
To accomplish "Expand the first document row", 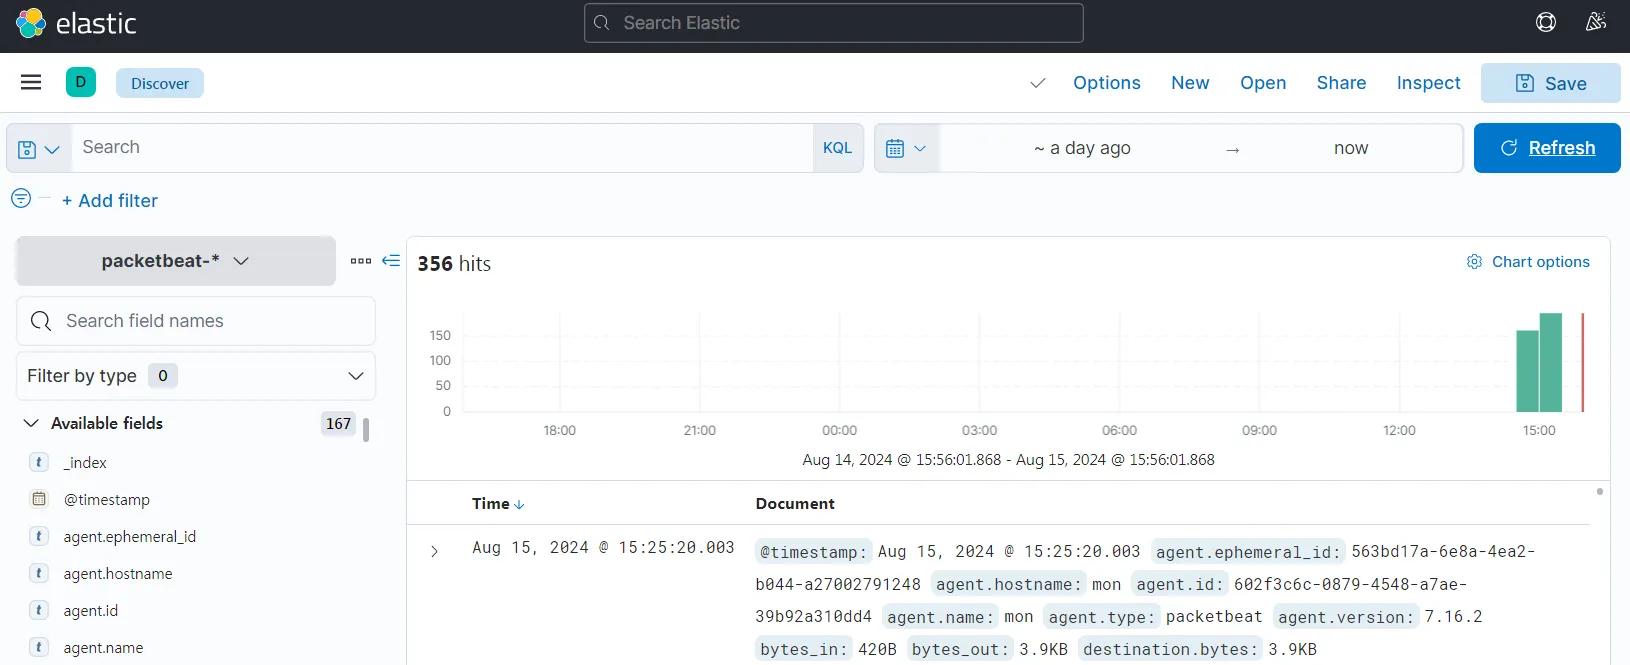I will click(434, 551).
